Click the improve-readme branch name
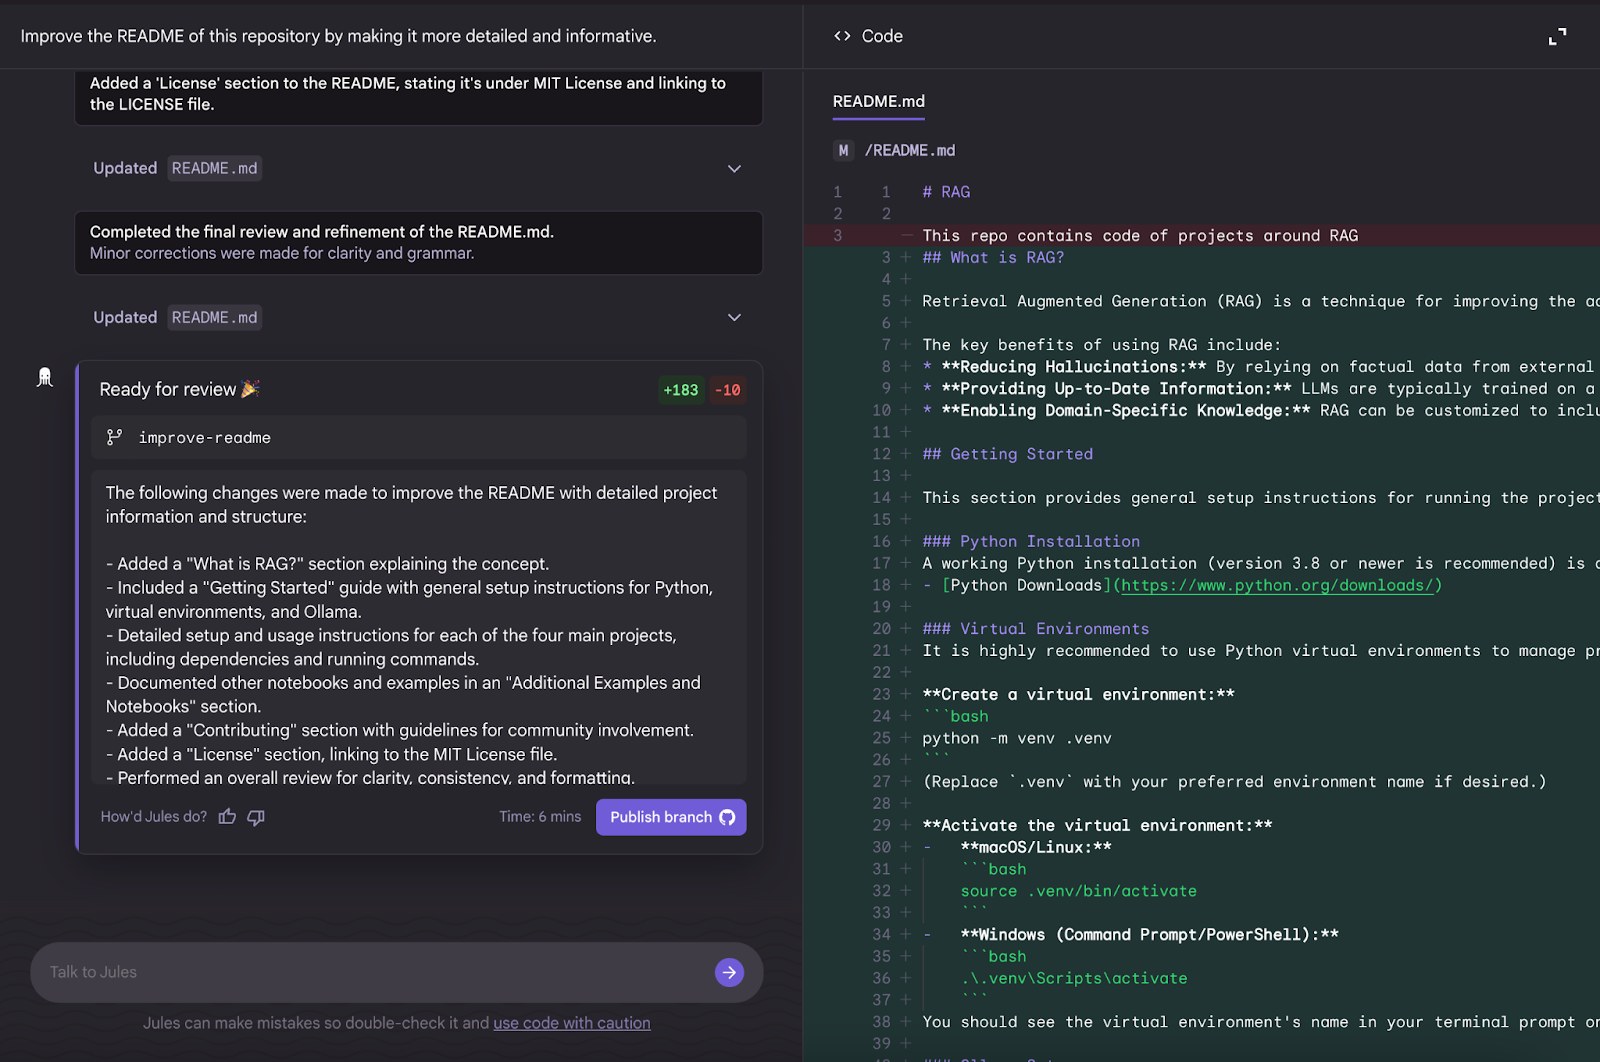Image resolution: width=1600 pixels, height=1062 pixels. tap(205, 437)
